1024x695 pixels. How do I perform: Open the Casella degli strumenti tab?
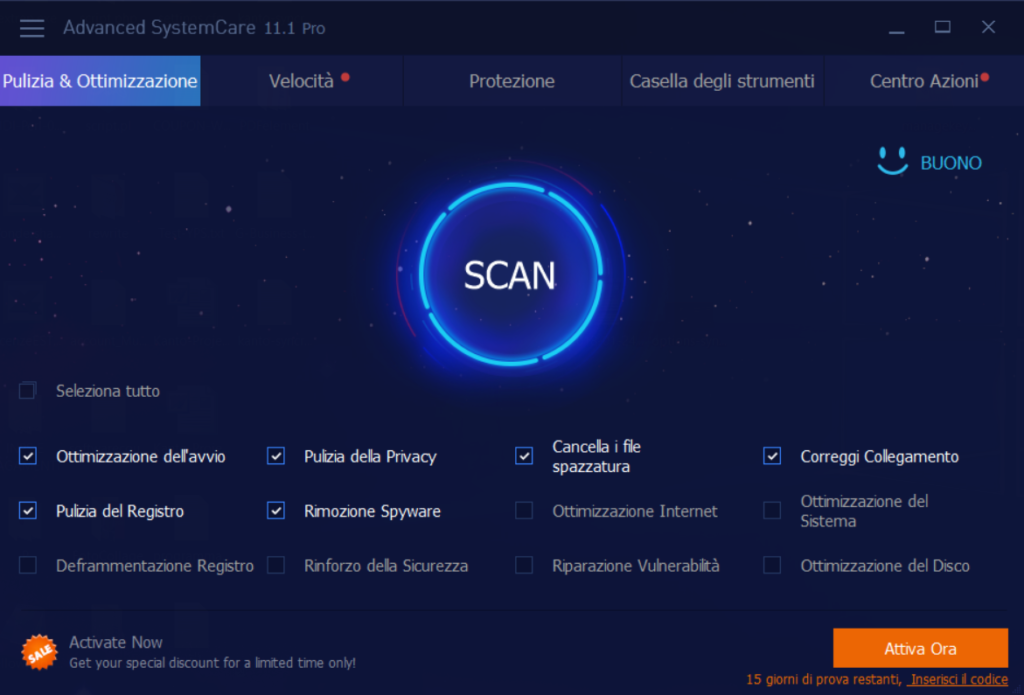(x=722, y=81)
